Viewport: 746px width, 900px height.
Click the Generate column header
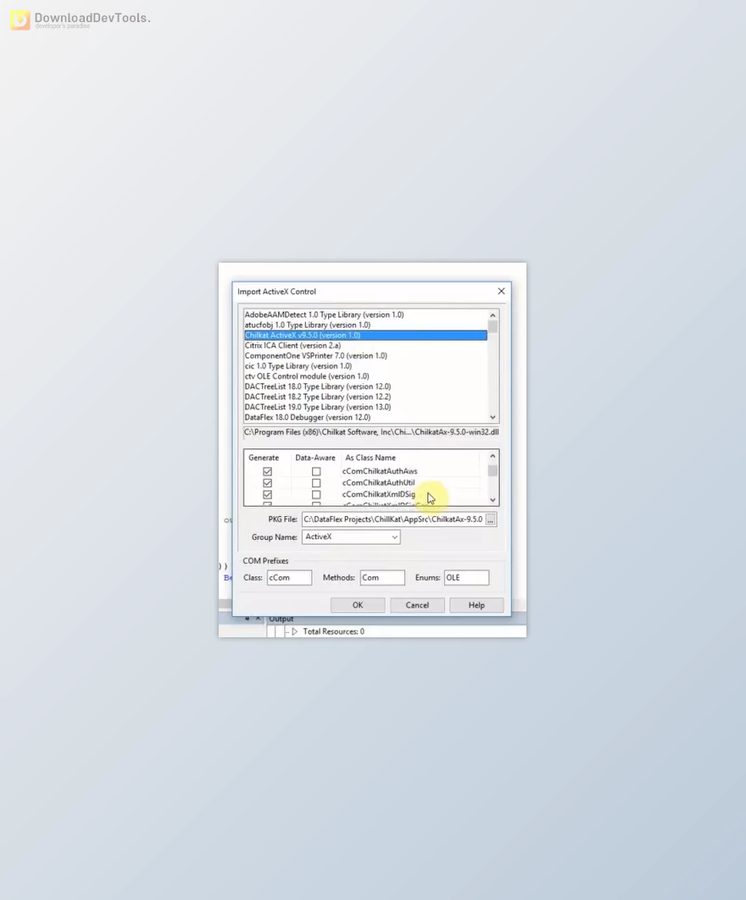pos(264,457)
